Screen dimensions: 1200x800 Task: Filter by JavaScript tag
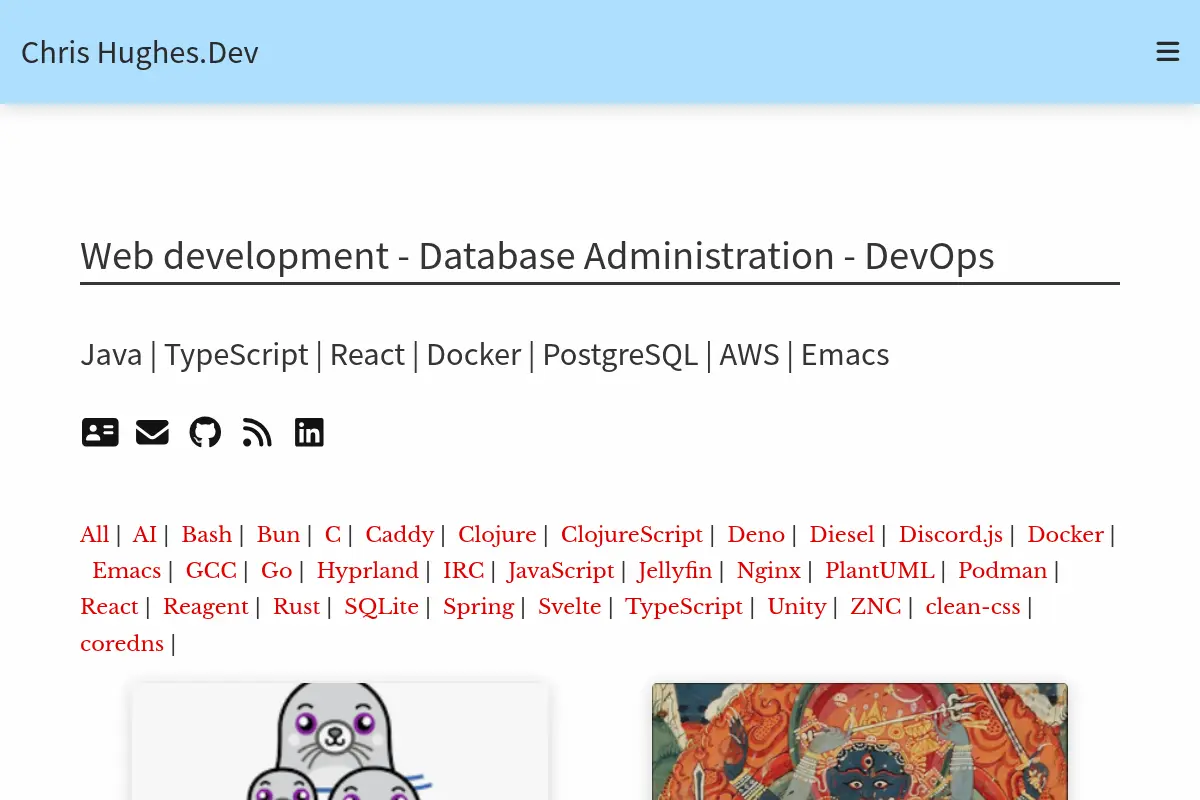point(561,570)
